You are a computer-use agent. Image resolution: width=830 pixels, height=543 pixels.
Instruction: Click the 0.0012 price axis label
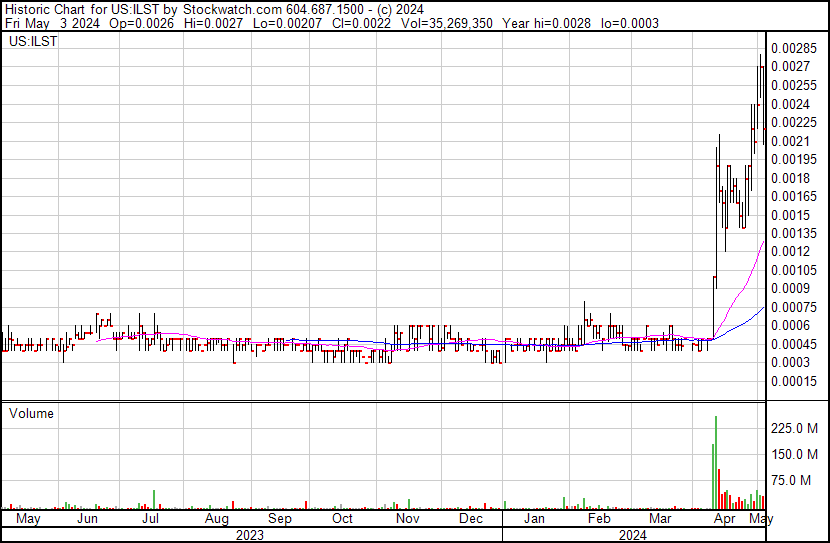(x=790, y=251)
